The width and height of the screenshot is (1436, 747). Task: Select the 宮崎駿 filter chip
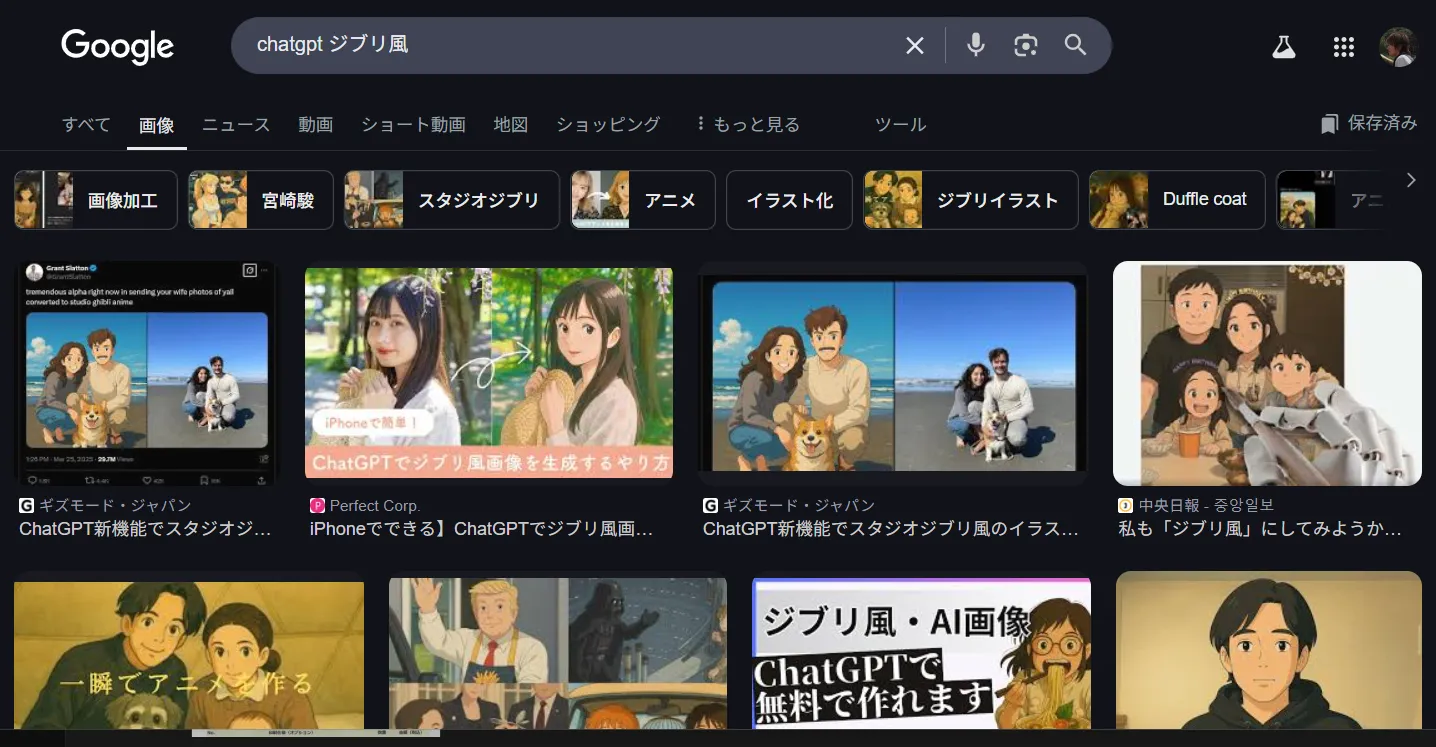point(261,200)
